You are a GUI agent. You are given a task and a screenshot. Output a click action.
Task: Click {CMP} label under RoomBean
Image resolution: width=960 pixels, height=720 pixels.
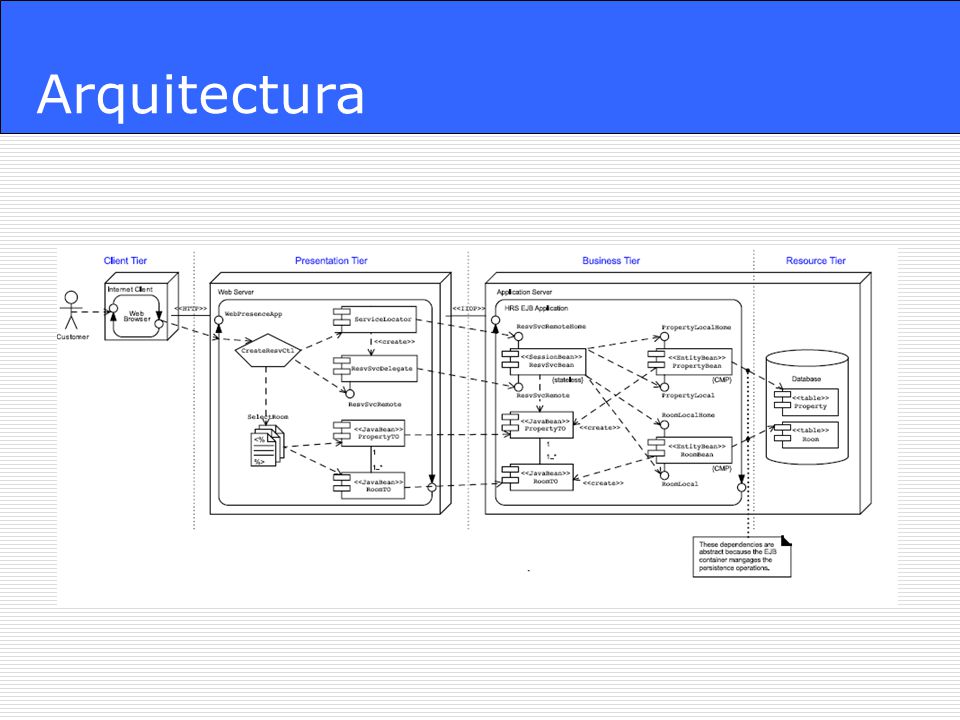722,468
